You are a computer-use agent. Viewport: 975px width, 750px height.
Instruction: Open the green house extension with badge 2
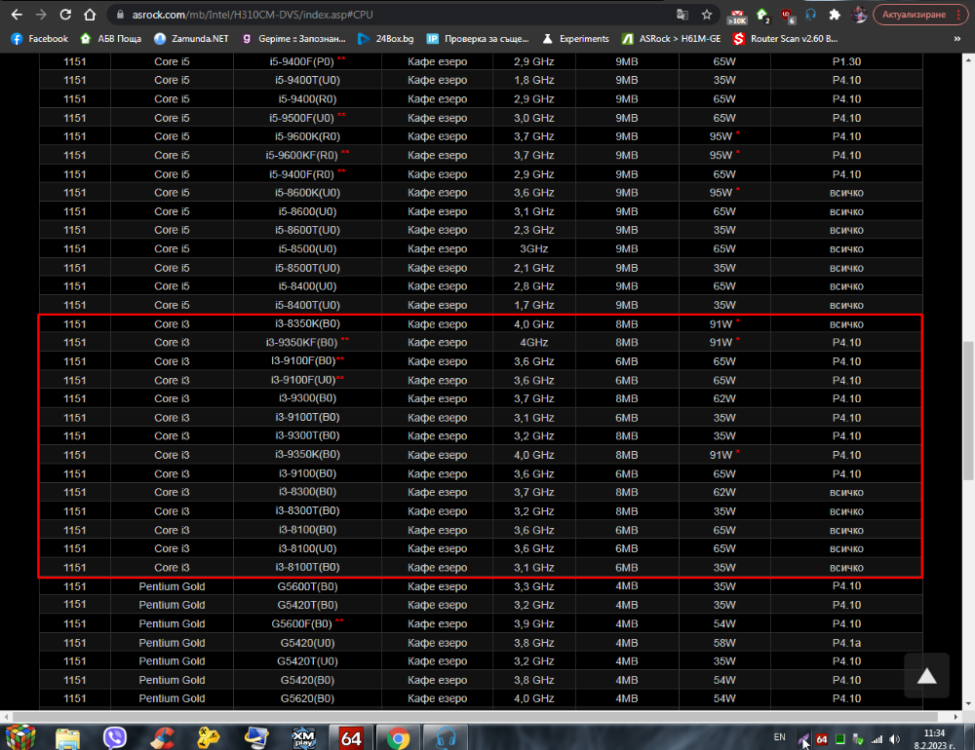click(762, 15)
